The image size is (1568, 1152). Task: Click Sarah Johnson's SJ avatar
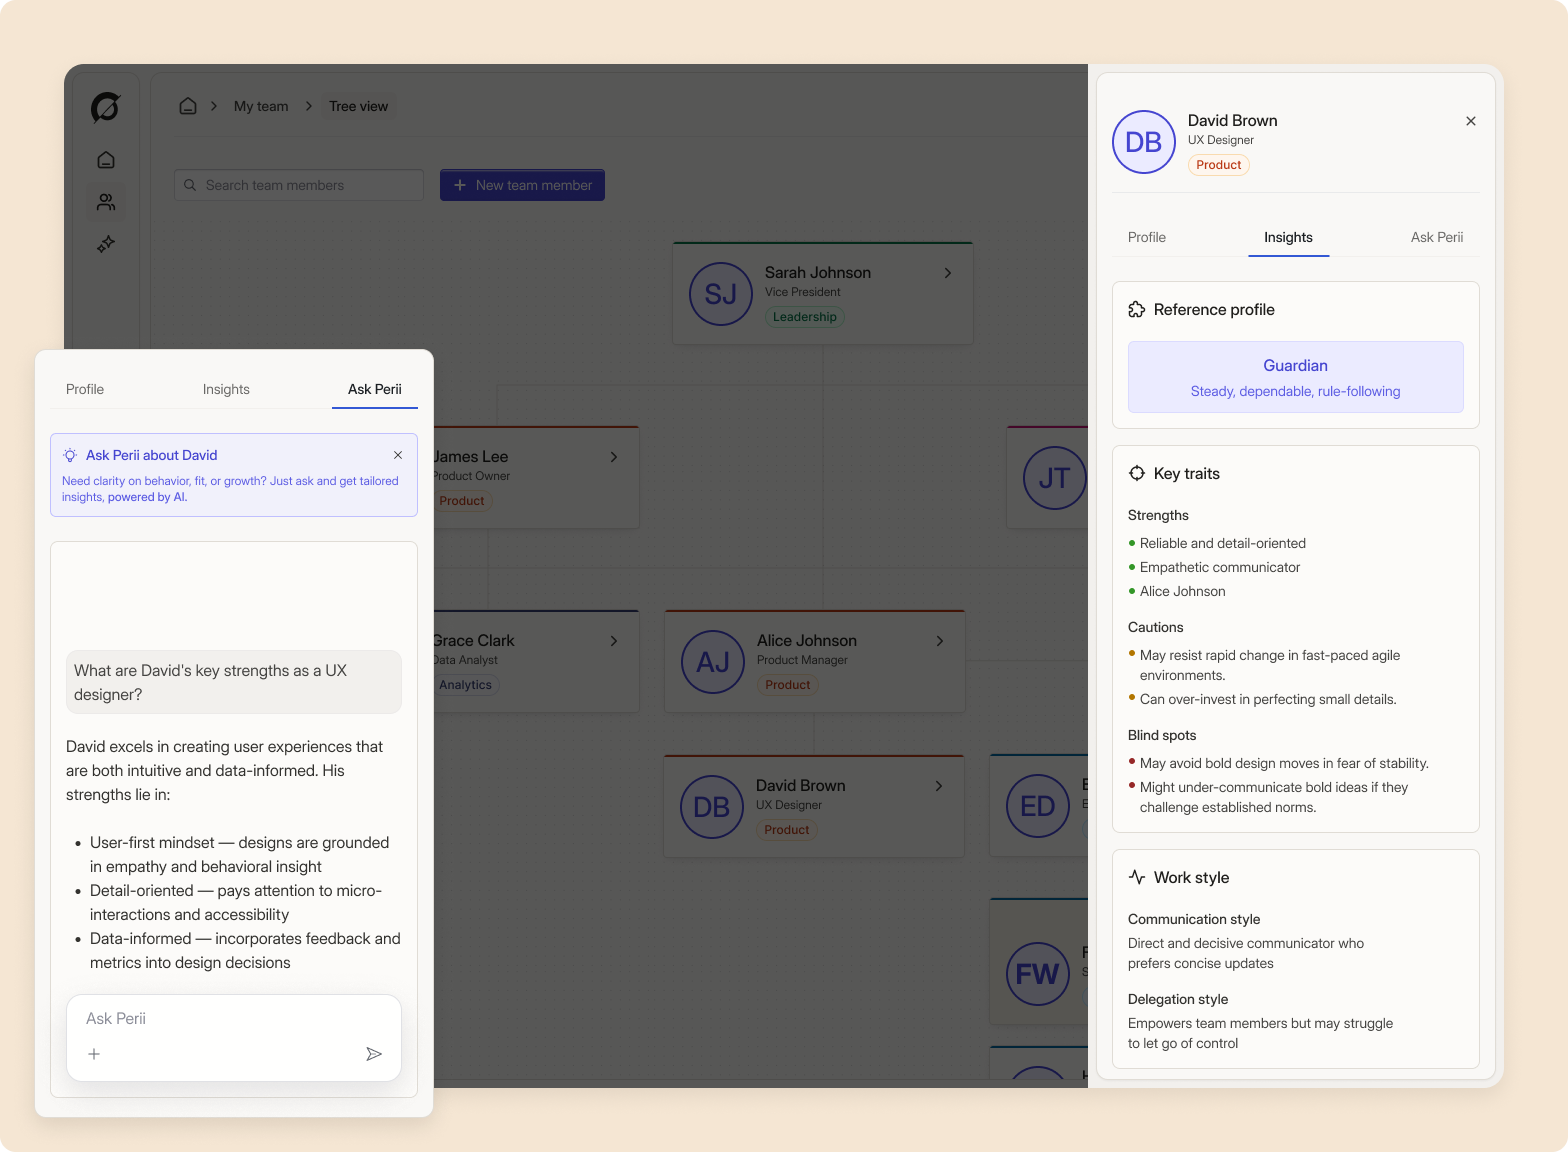[x=721, y=294]
